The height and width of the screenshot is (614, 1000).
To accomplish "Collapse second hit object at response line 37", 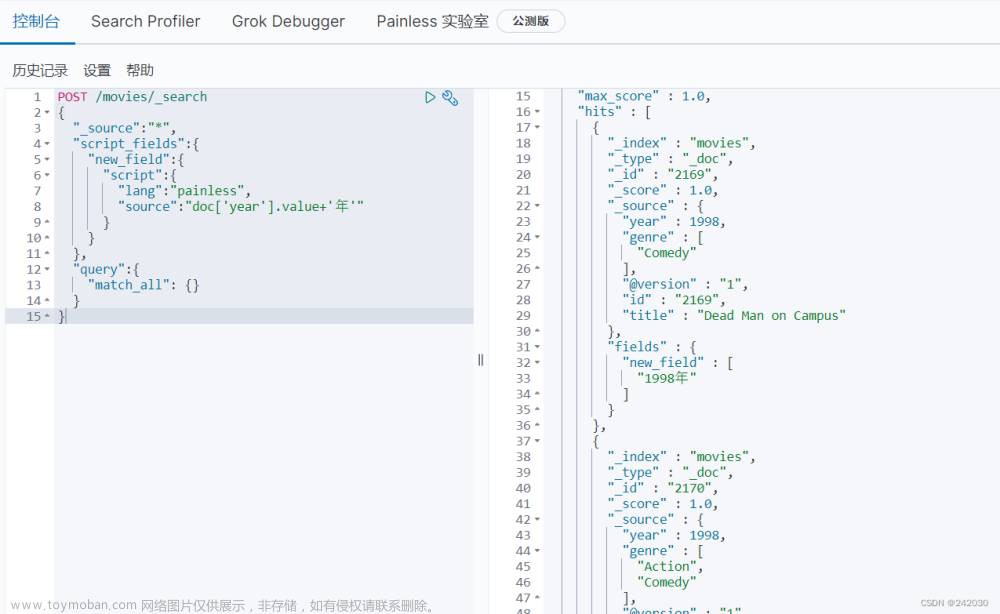I will coord(537,441).
